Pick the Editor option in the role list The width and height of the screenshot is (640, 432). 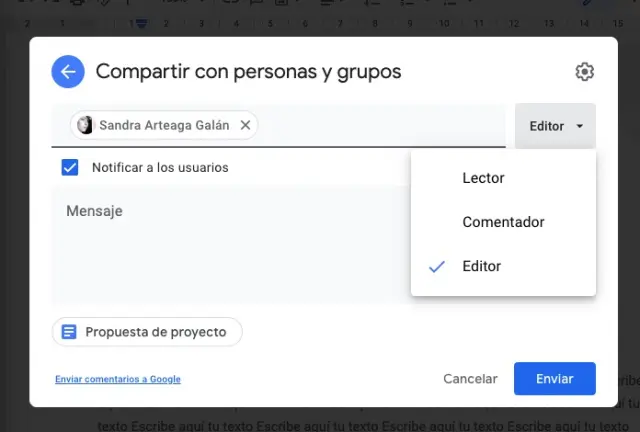pos(482,266)
